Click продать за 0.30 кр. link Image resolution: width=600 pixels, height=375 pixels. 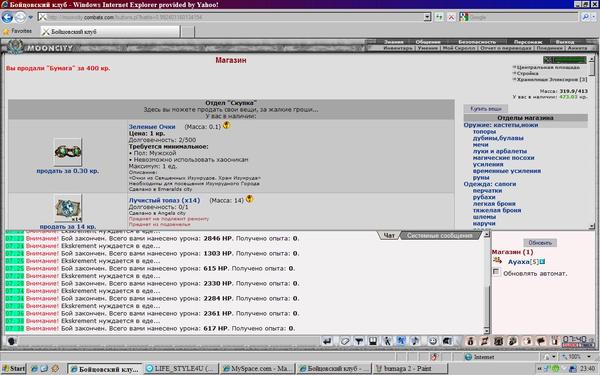68,171
